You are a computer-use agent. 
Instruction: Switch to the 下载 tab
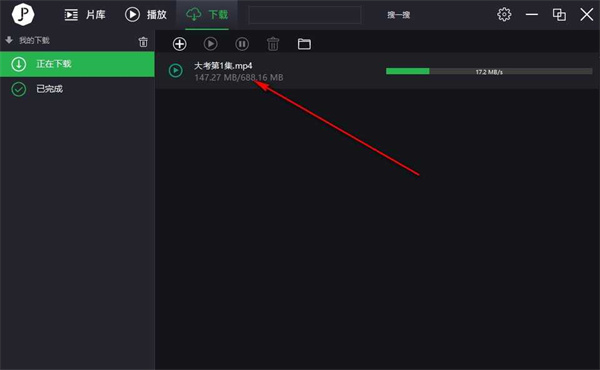pos(207,15)
